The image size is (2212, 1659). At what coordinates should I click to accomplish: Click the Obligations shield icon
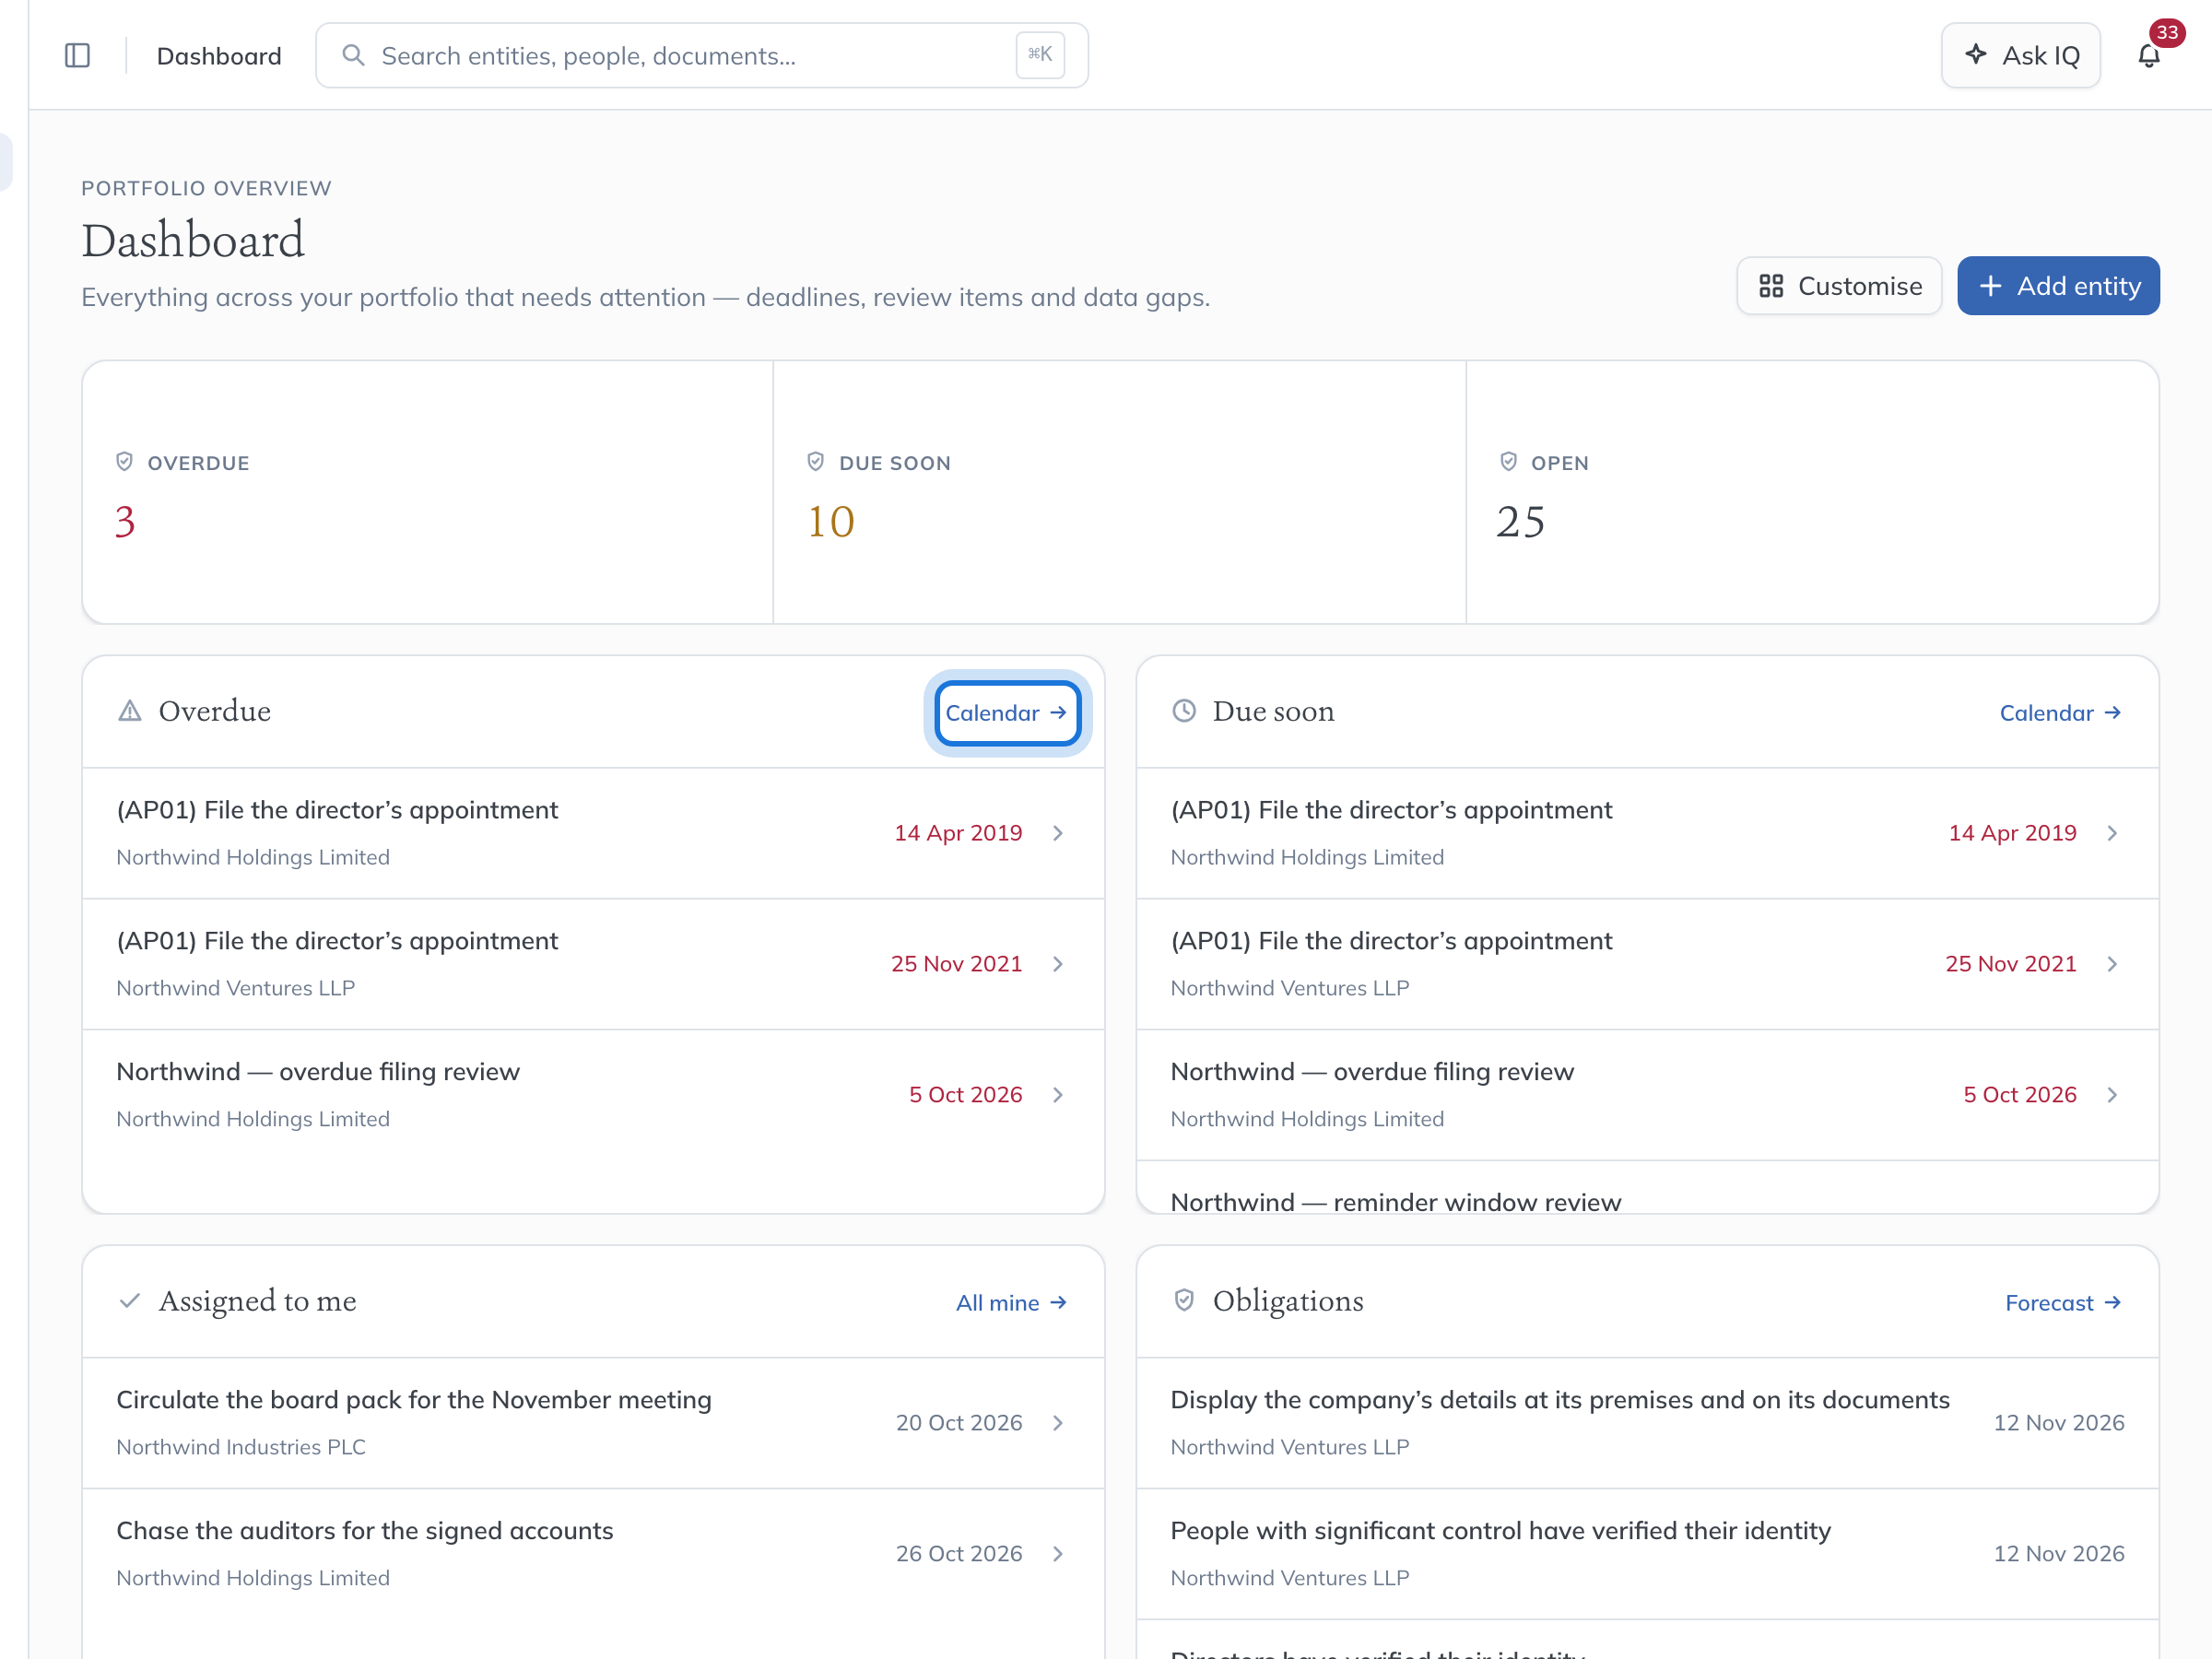point(1184,1301)
